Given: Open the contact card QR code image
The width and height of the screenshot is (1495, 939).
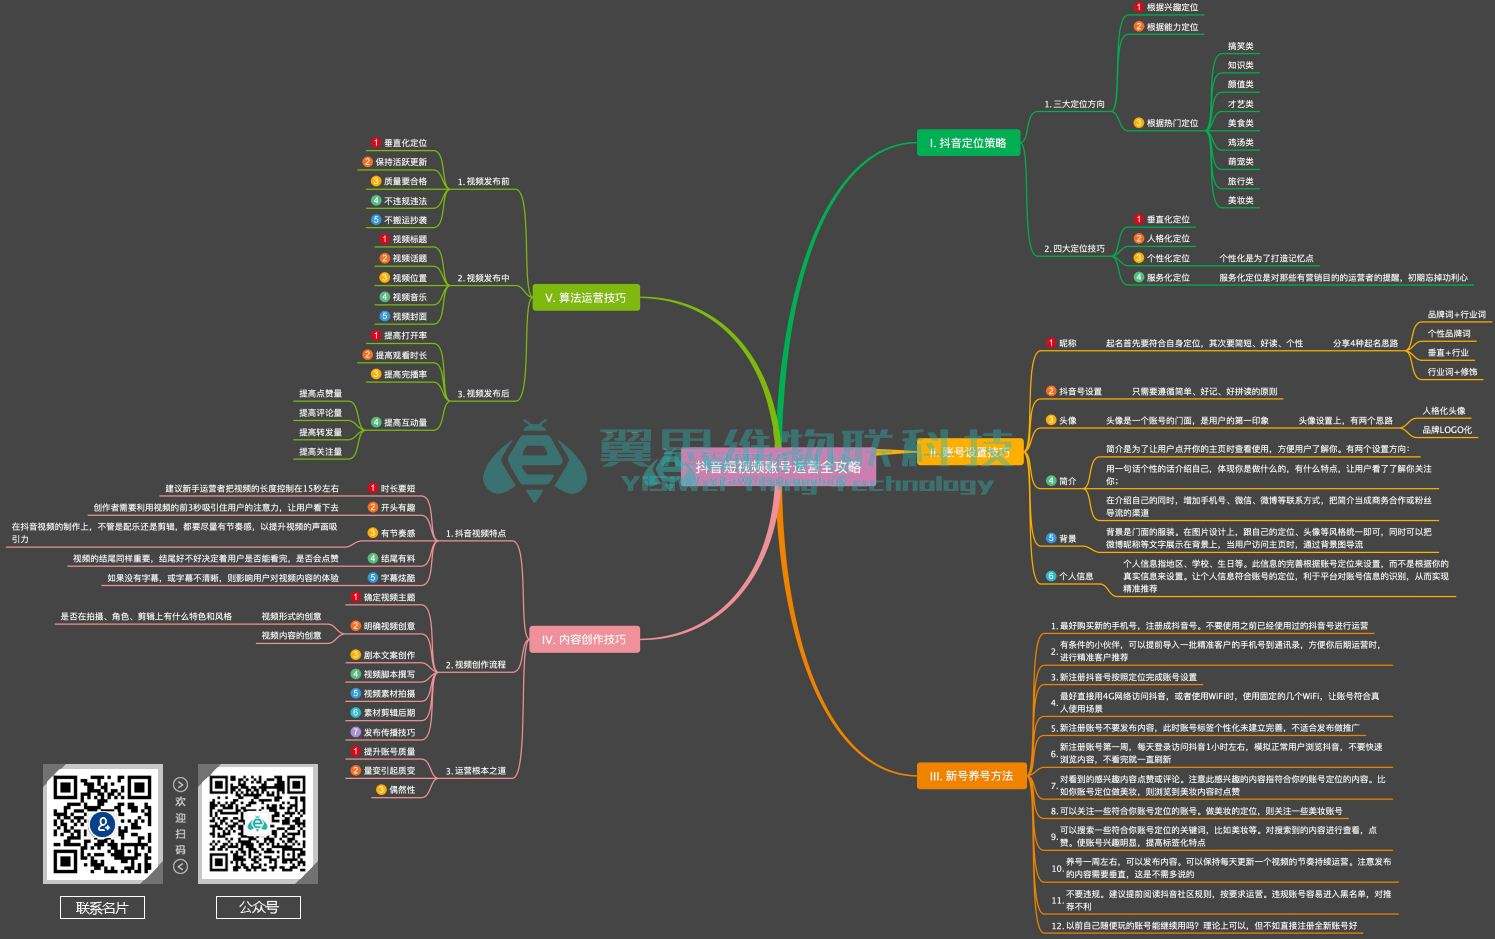Looking at the screenshot, I should point(102,824).
